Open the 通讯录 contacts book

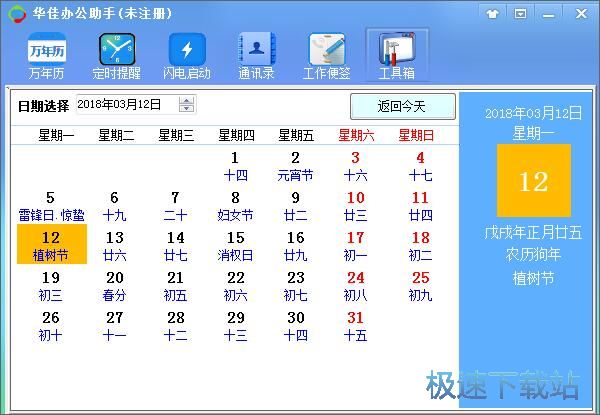(256, 55)
